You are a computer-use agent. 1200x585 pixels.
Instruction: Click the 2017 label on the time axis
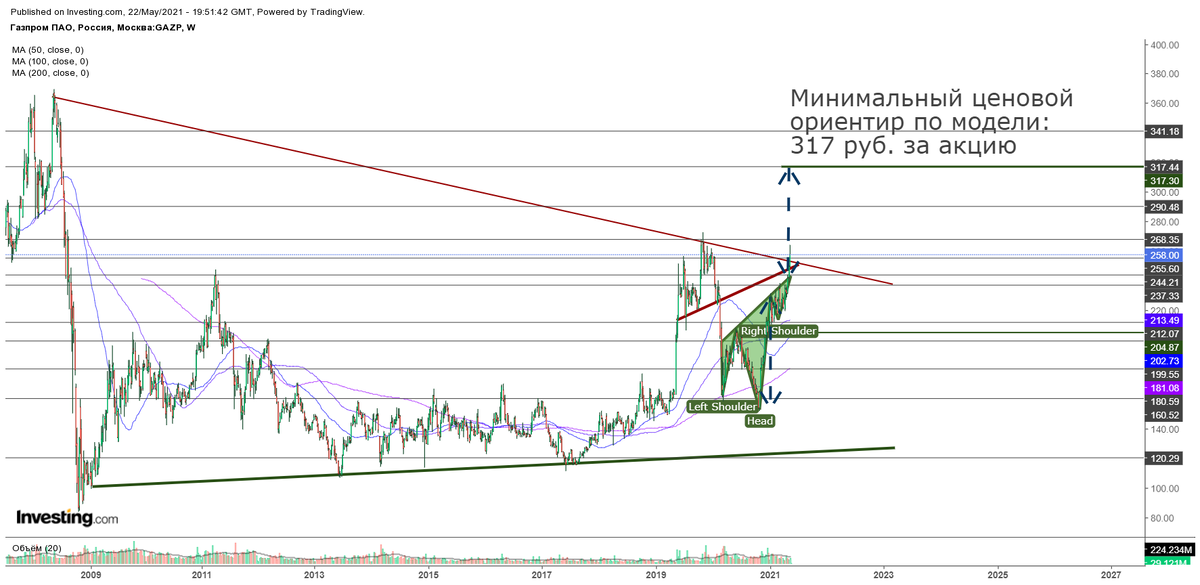pyautogui.click(x=543, y=576)
